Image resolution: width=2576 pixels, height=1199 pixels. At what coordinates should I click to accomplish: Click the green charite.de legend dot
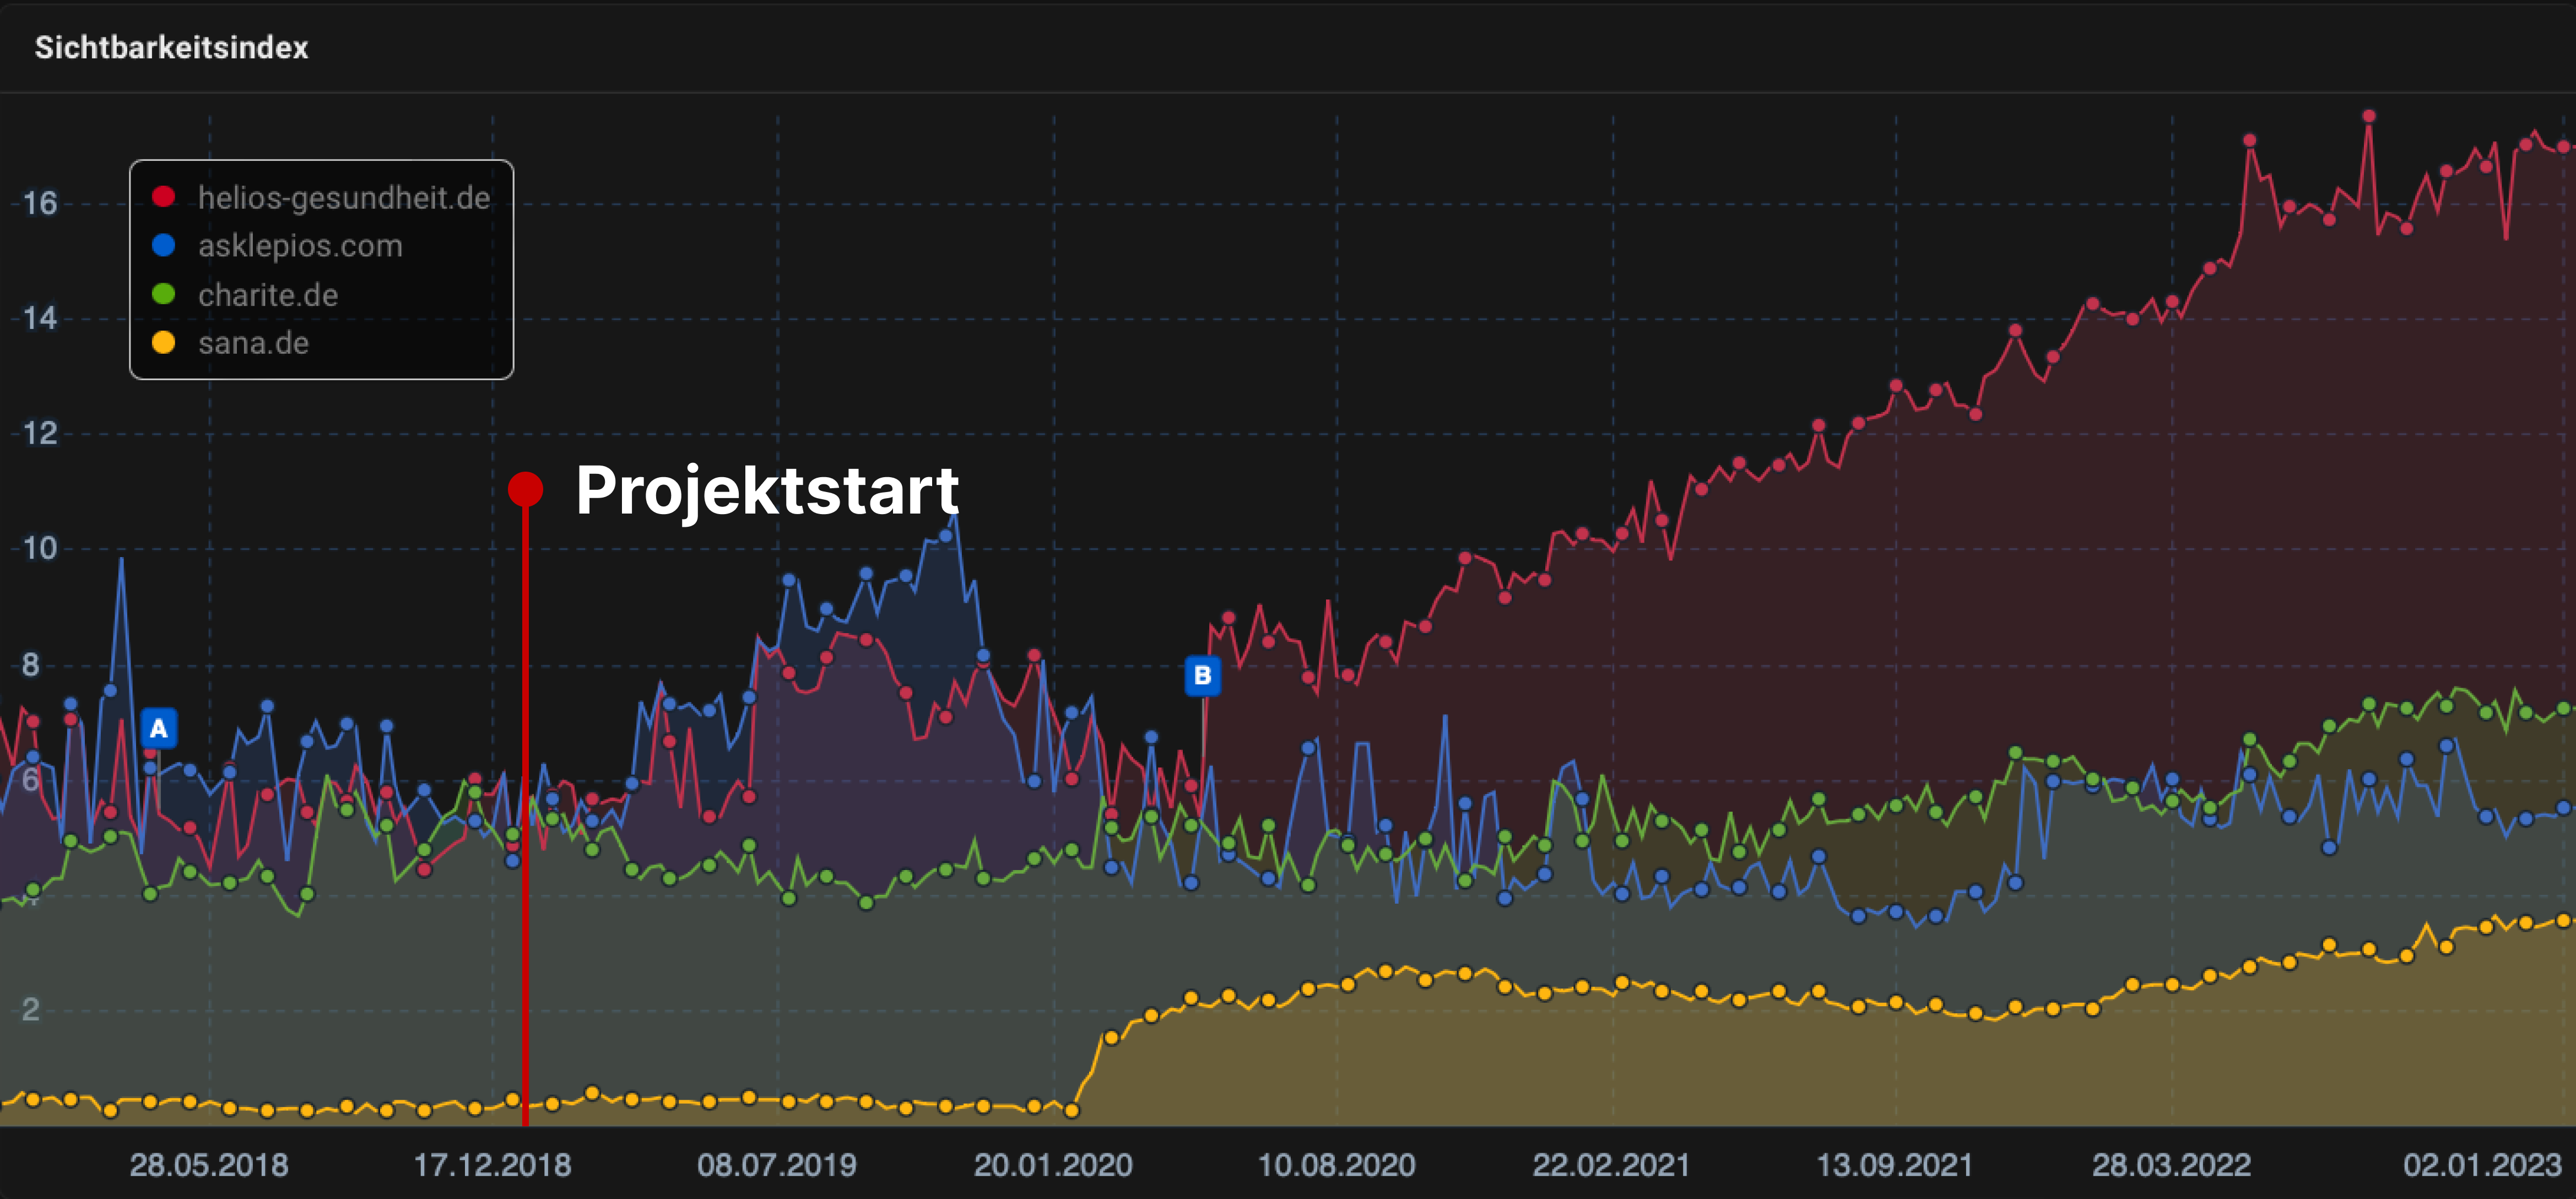tap(163, 294)
